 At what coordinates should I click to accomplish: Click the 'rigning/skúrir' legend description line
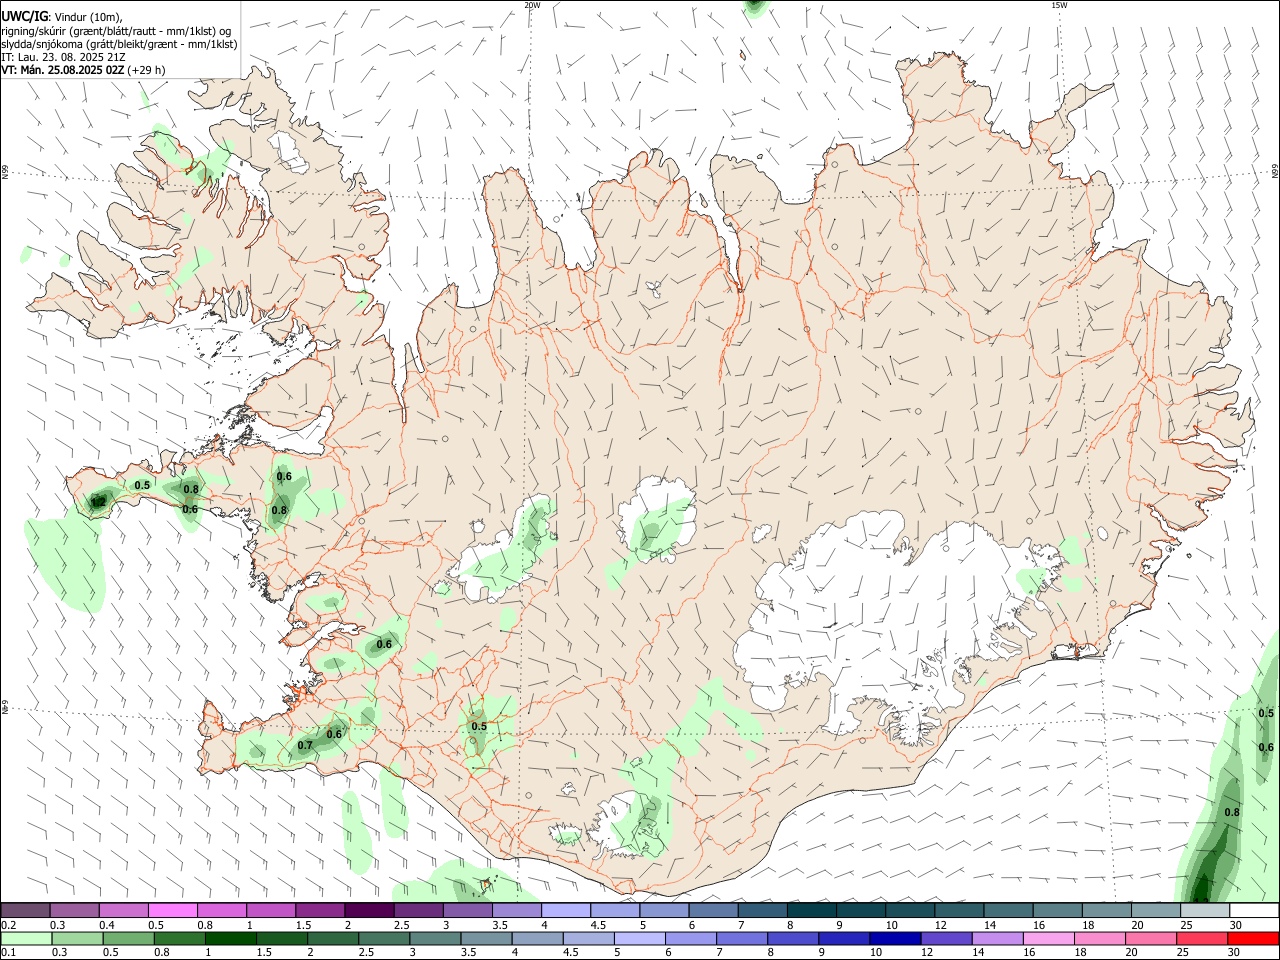click(116, 31)
